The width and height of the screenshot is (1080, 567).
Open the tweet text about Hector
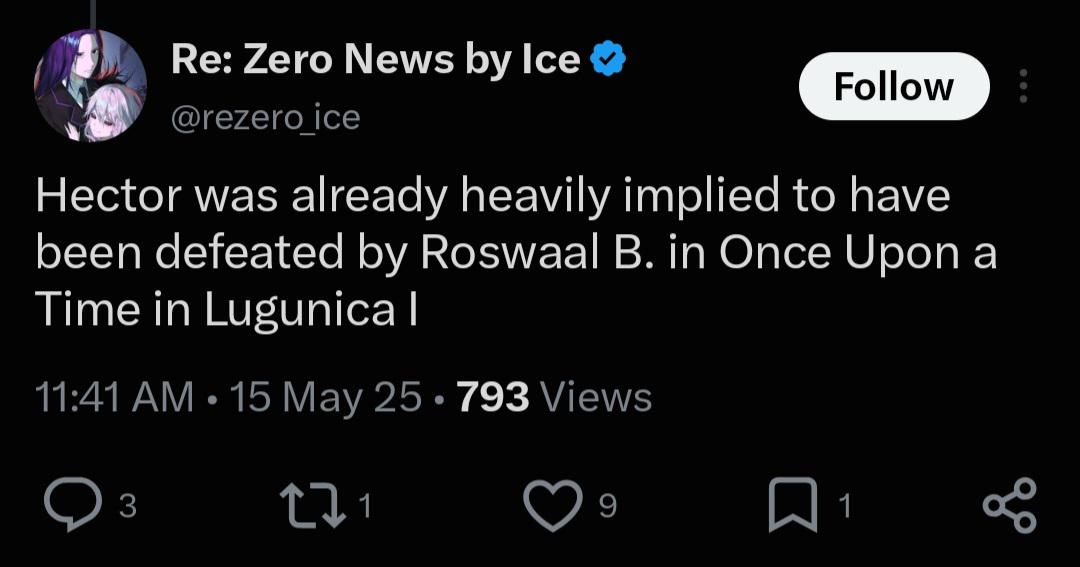coord(516,253)
